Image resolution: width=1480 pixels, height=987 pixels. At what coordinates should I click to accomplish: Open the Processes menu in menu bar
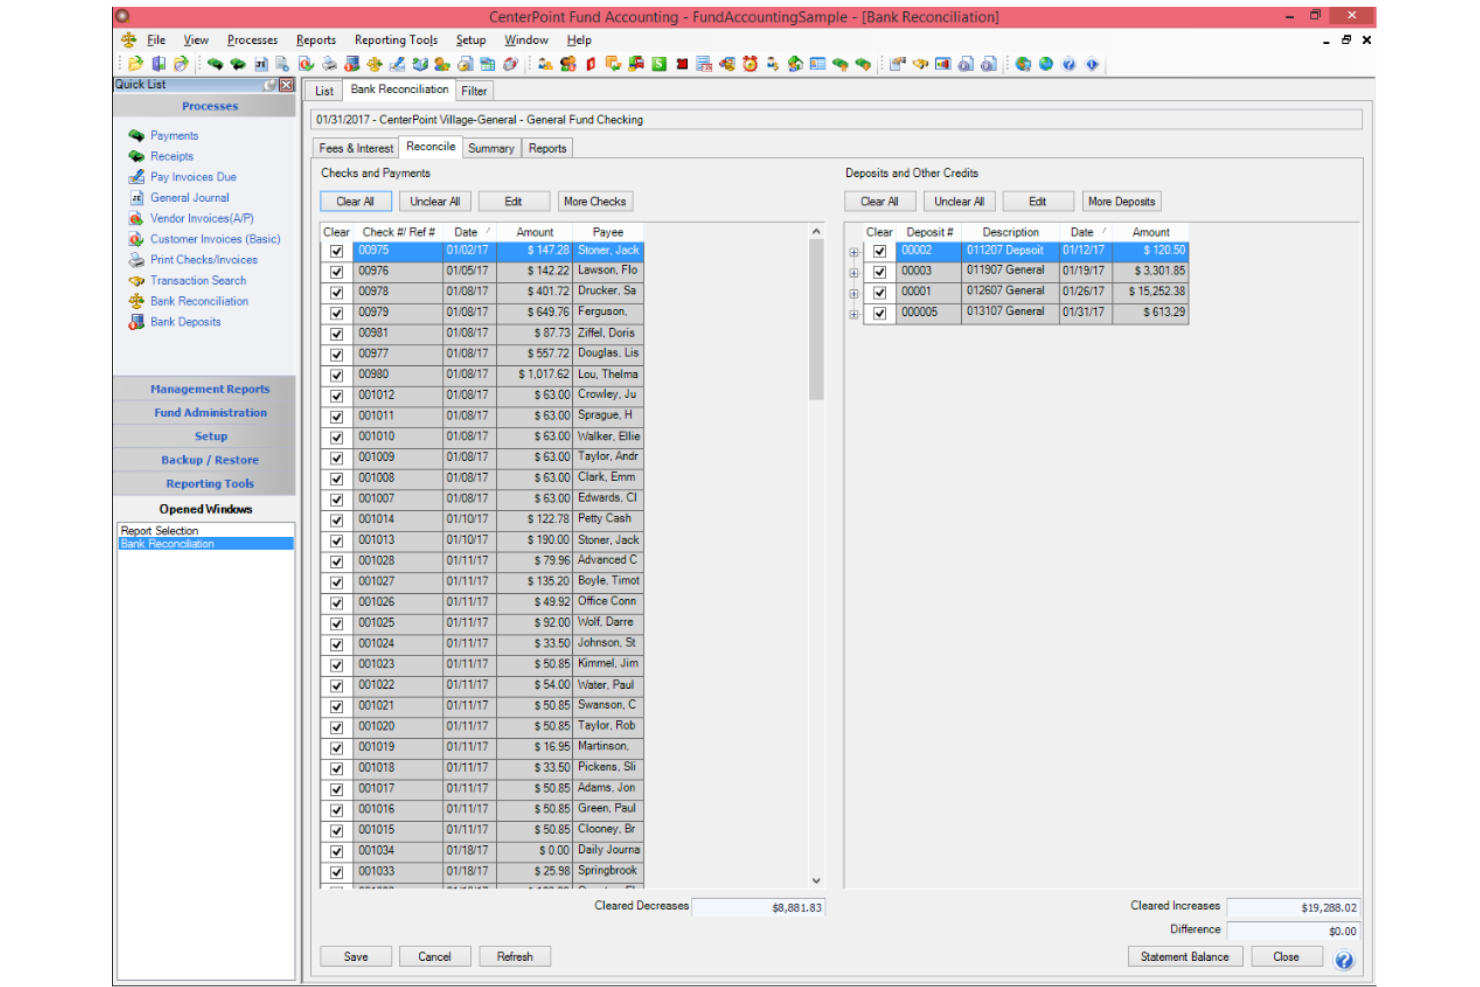[252, 40]
